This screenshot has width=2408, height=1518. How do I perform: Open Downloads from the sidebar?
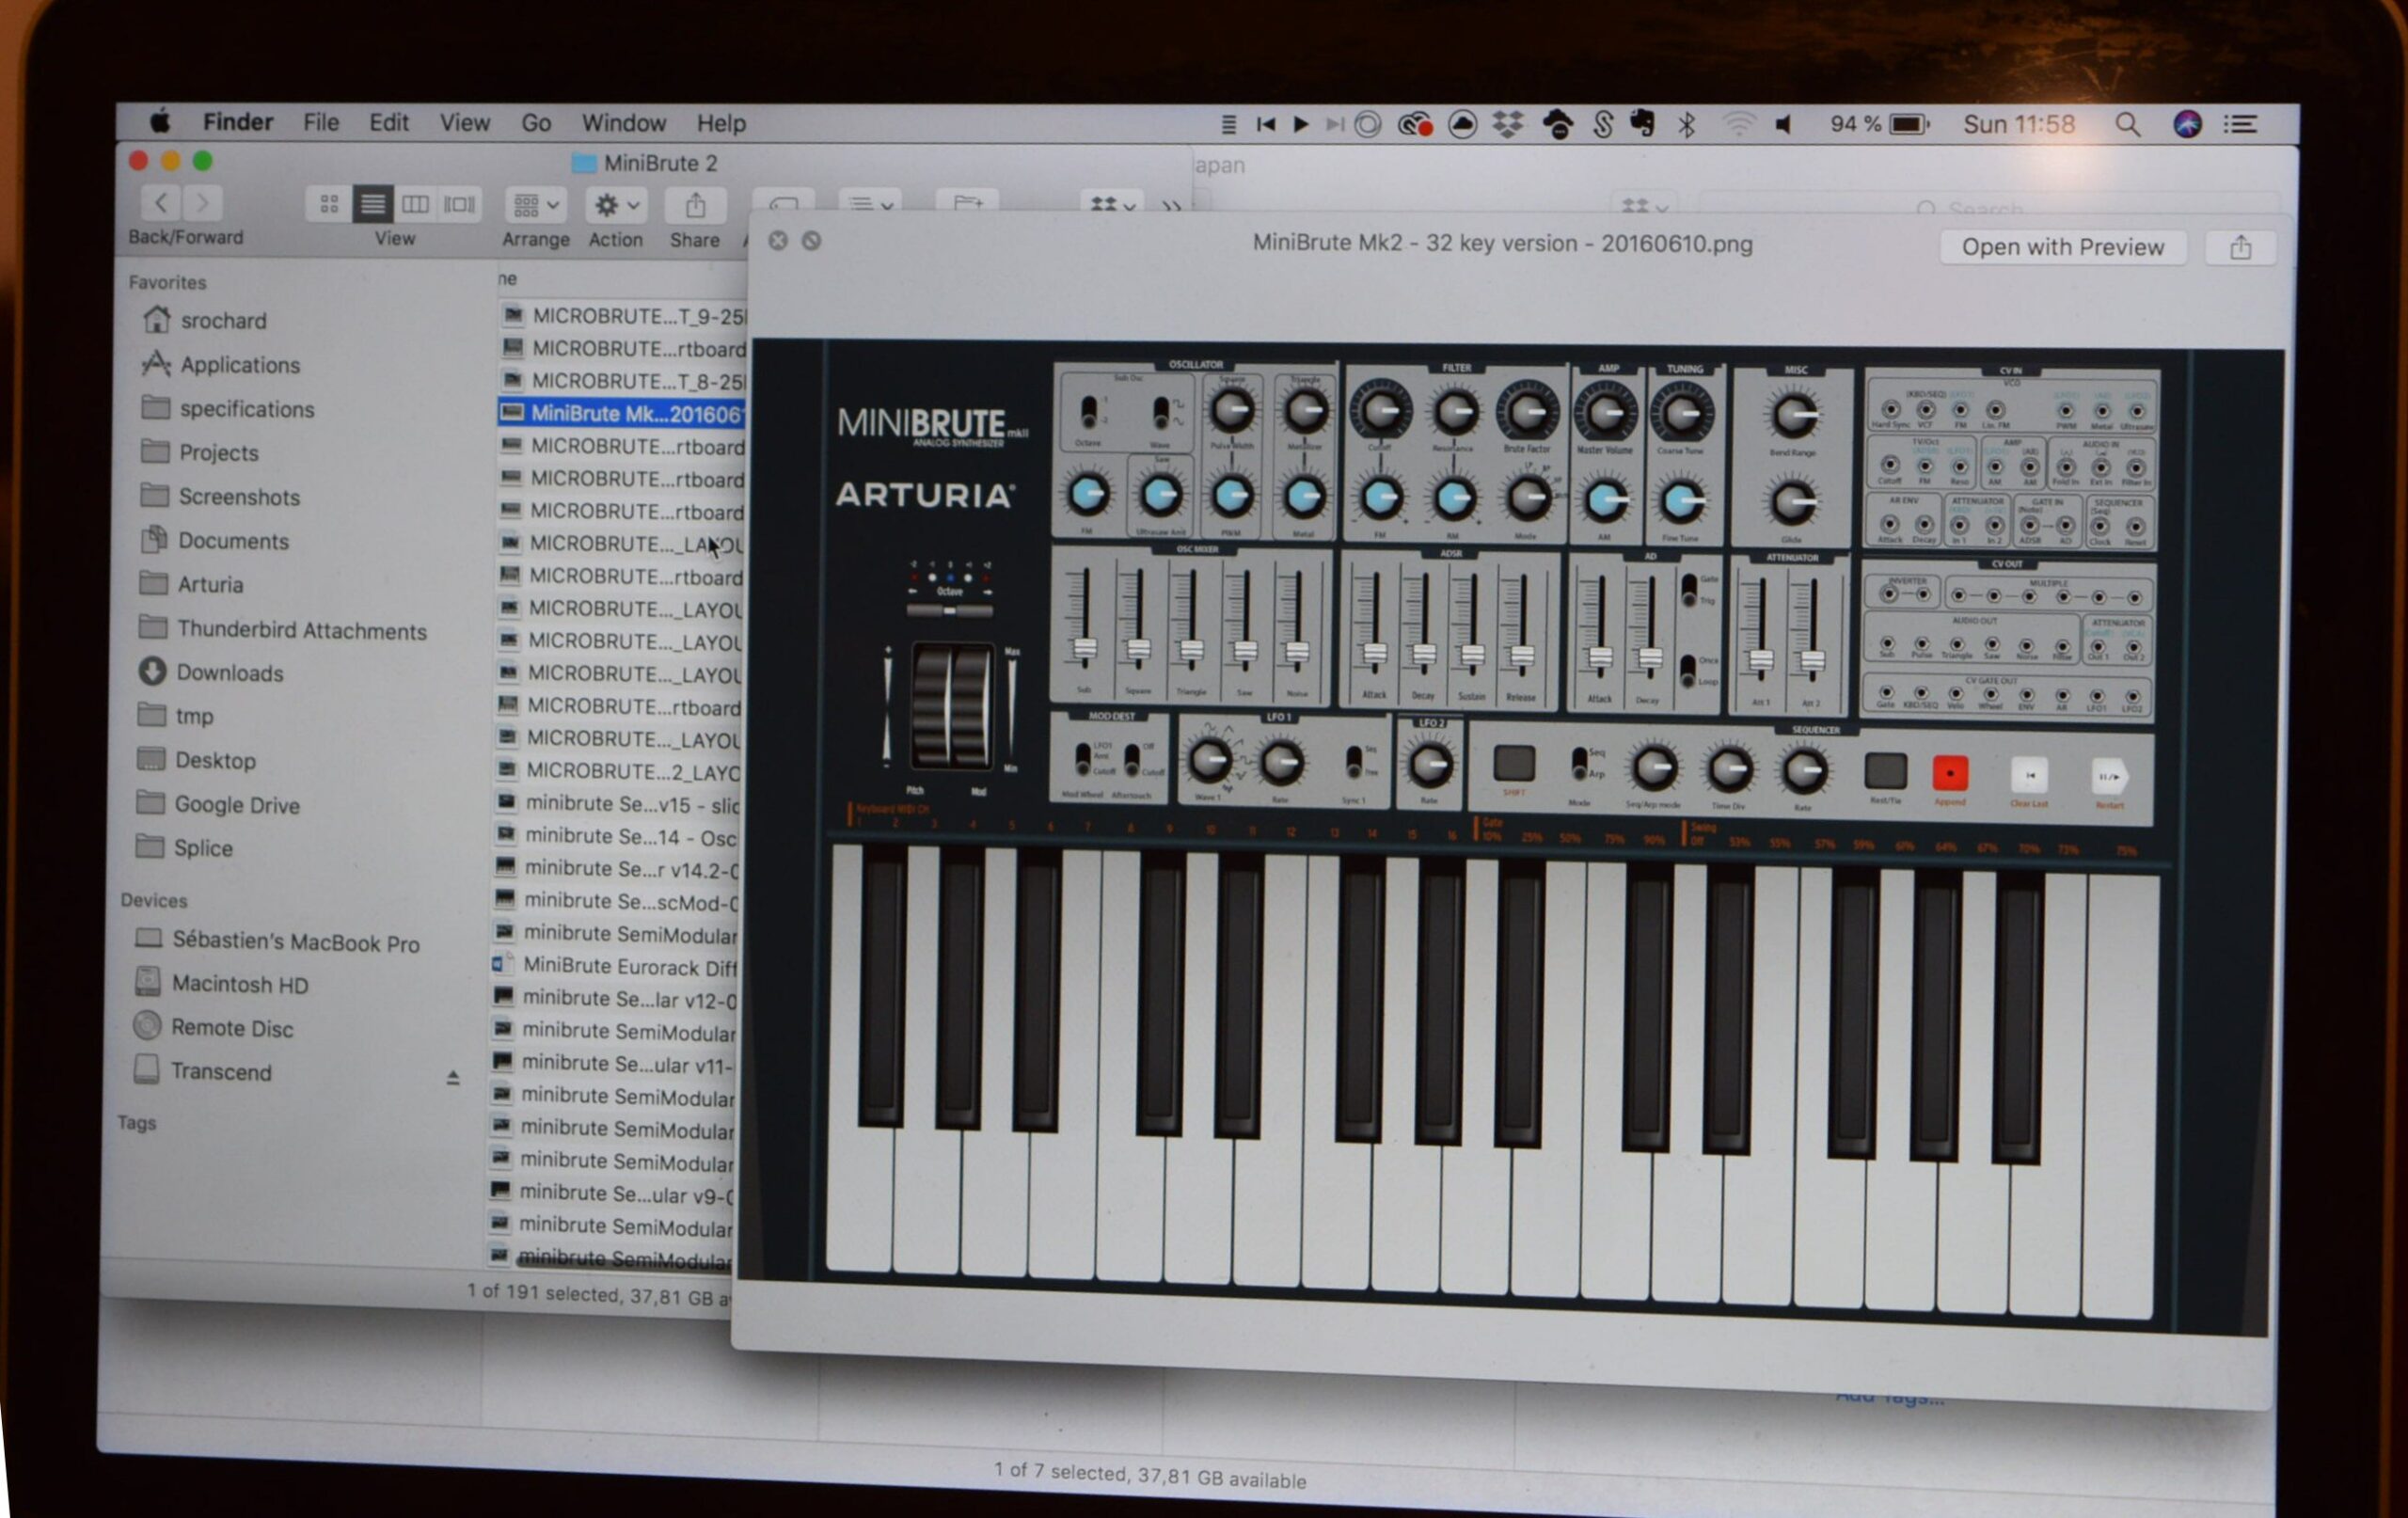click(x=229, y=672)
